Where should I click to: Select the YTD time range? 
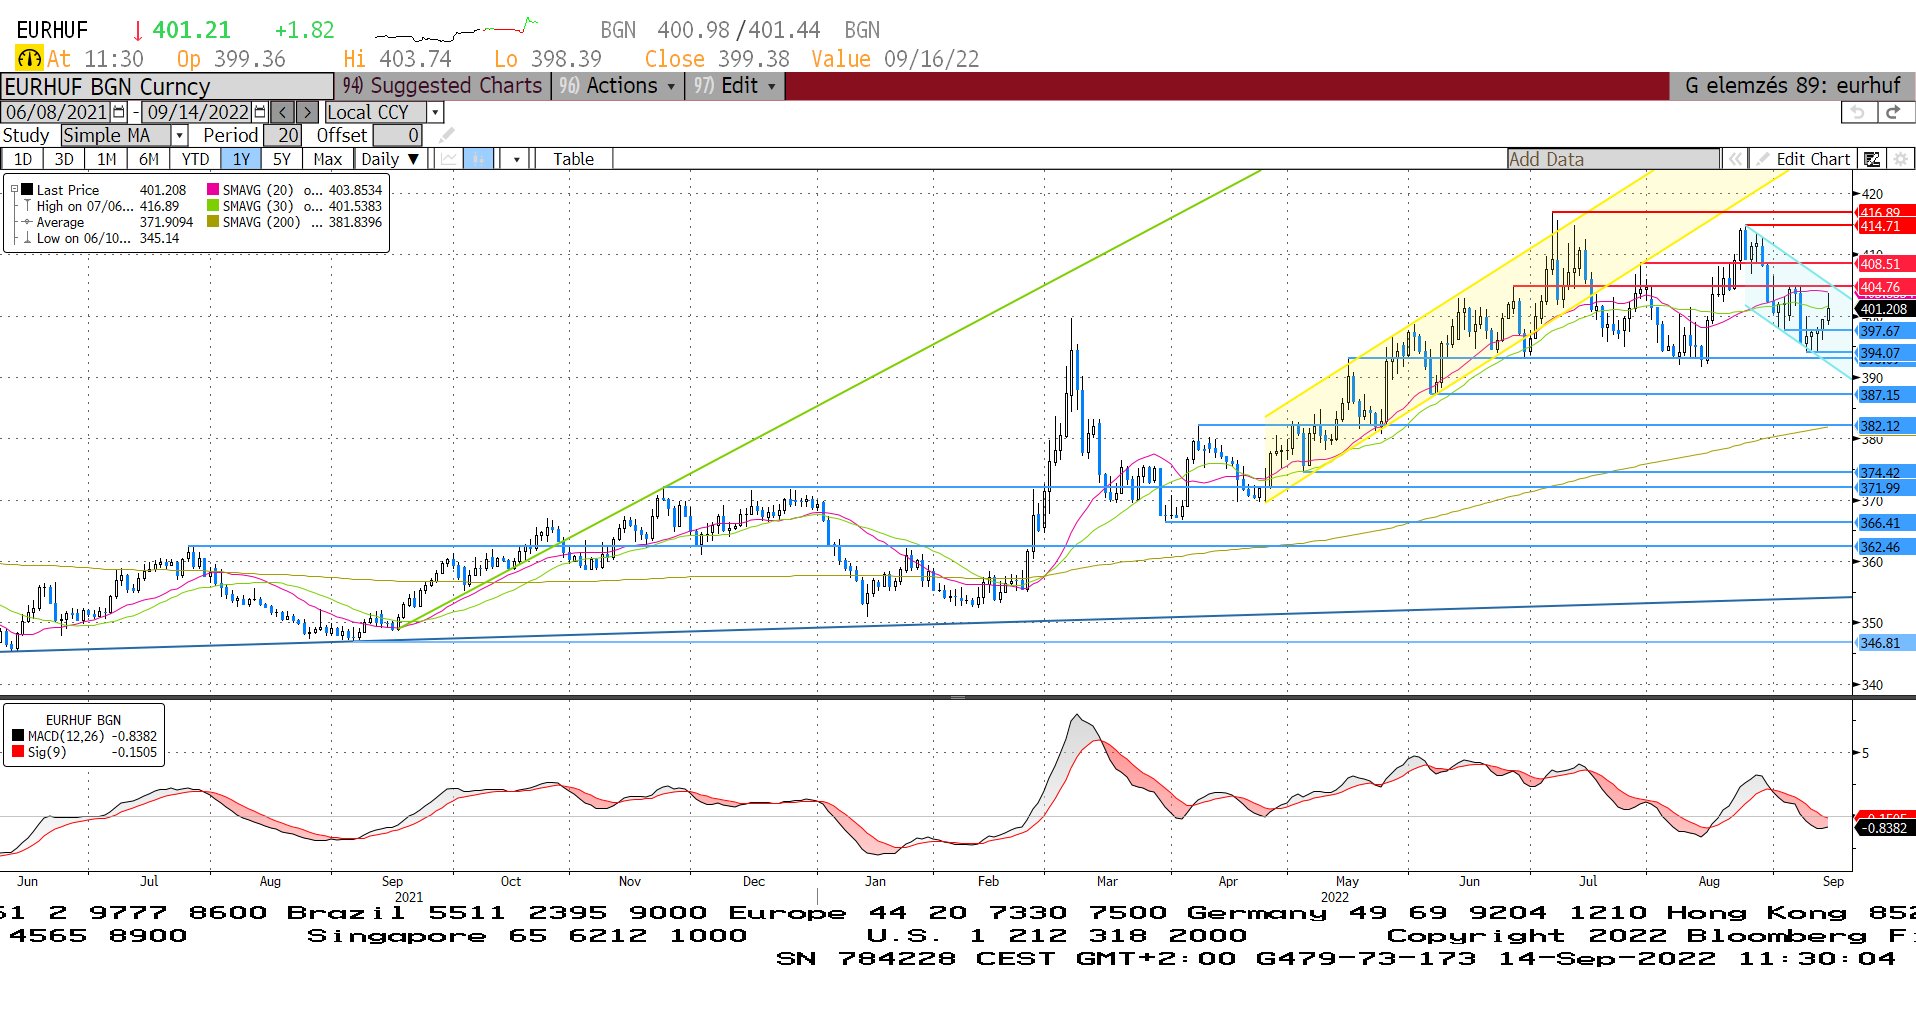[x=195, y=159]
